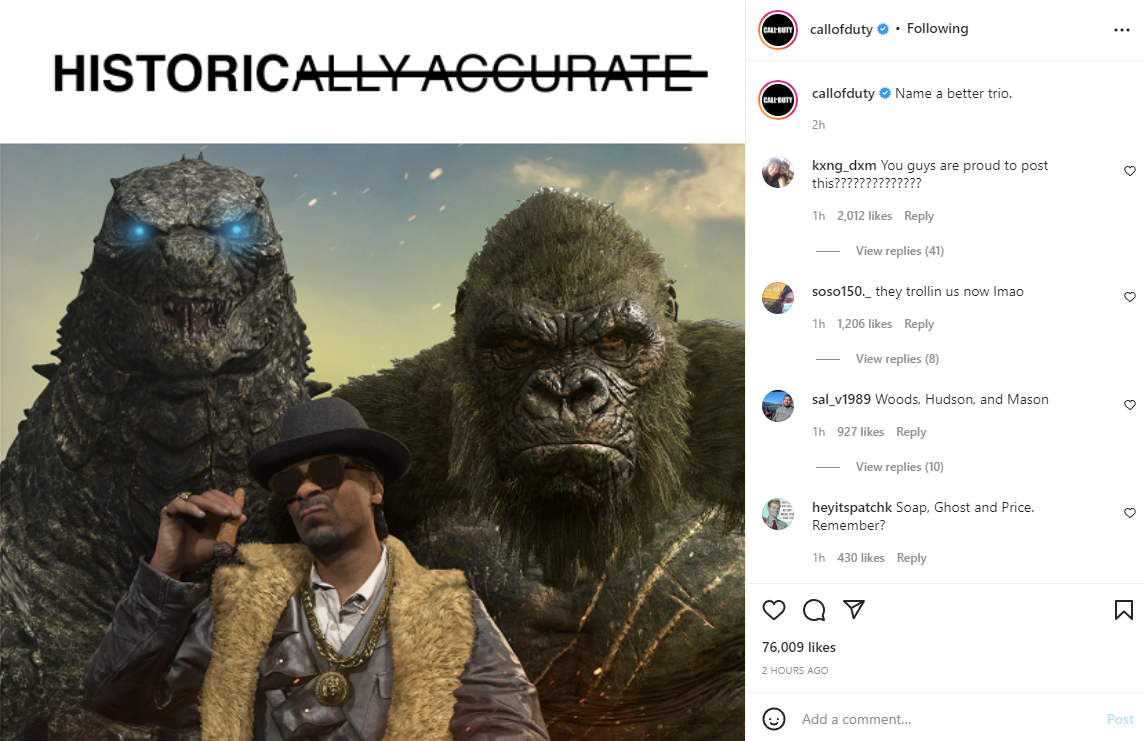Open the three-dot more options menu

tap(1121, 30)
